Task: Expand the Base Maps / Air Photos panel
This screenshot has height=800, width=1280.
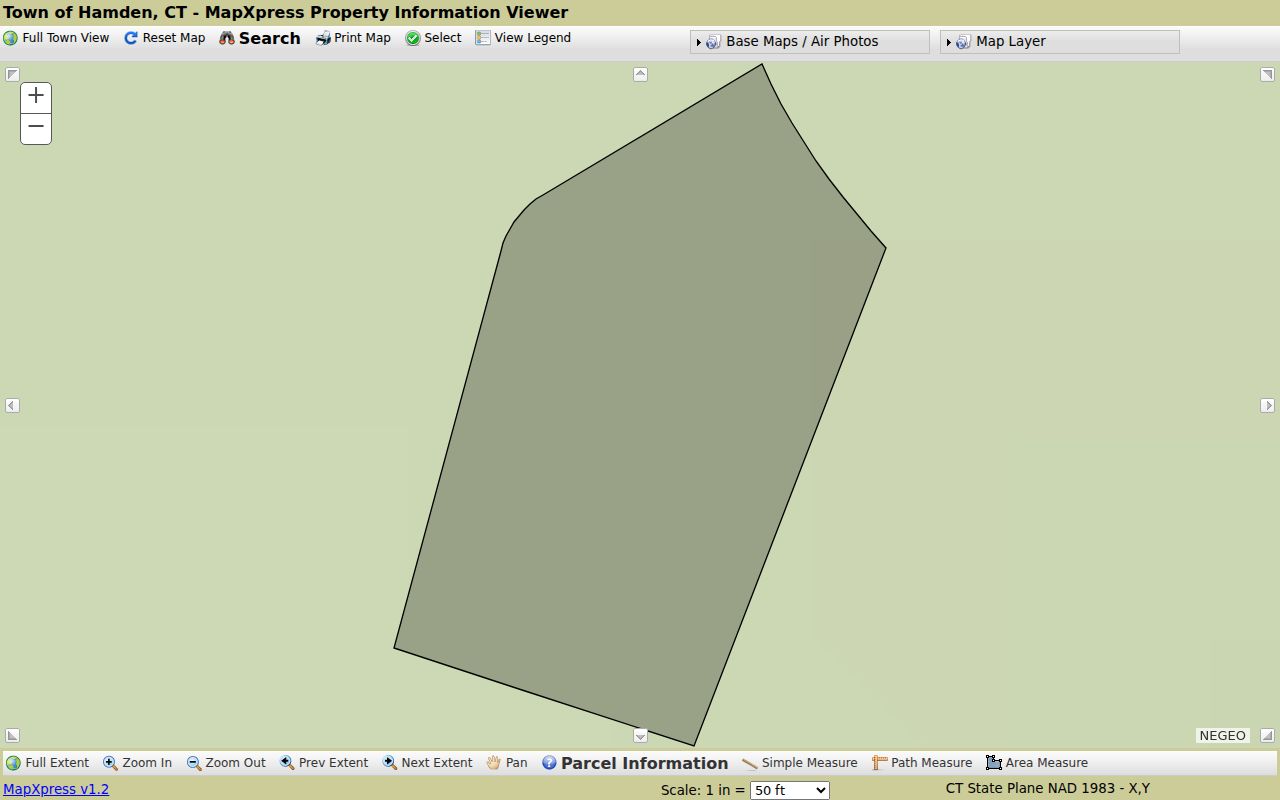Action: (810, 41)
